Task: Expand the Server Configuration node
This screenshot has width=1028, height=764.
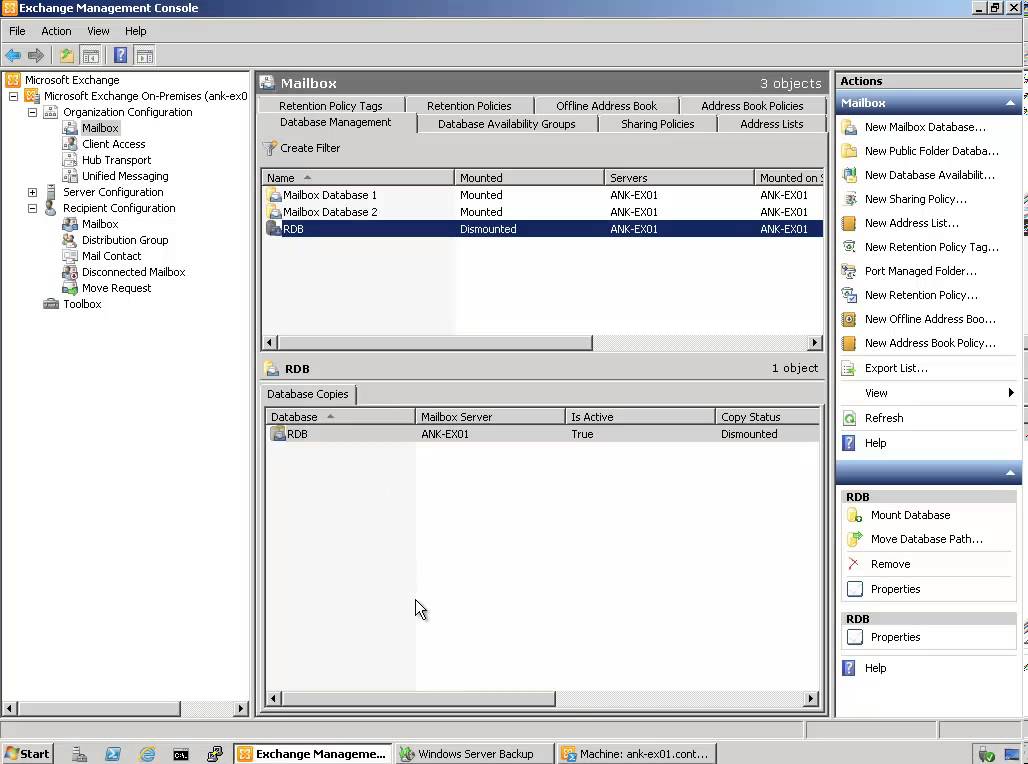Action: (x=32, y=192)
